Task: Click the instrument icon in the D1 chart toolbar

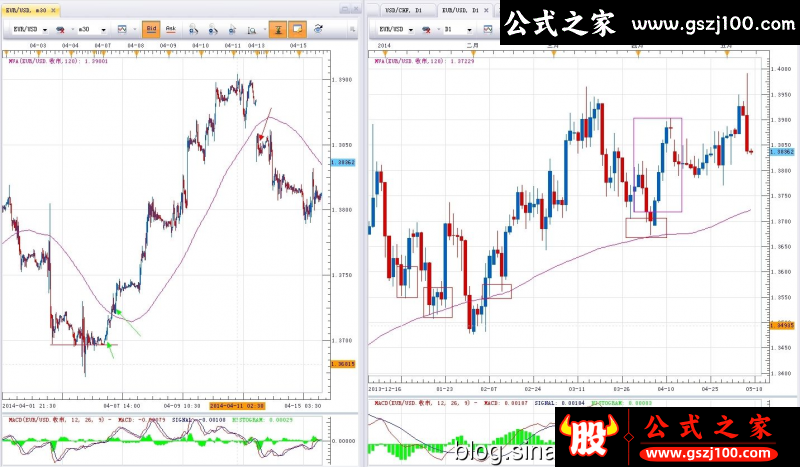Action: click(427, 30)
